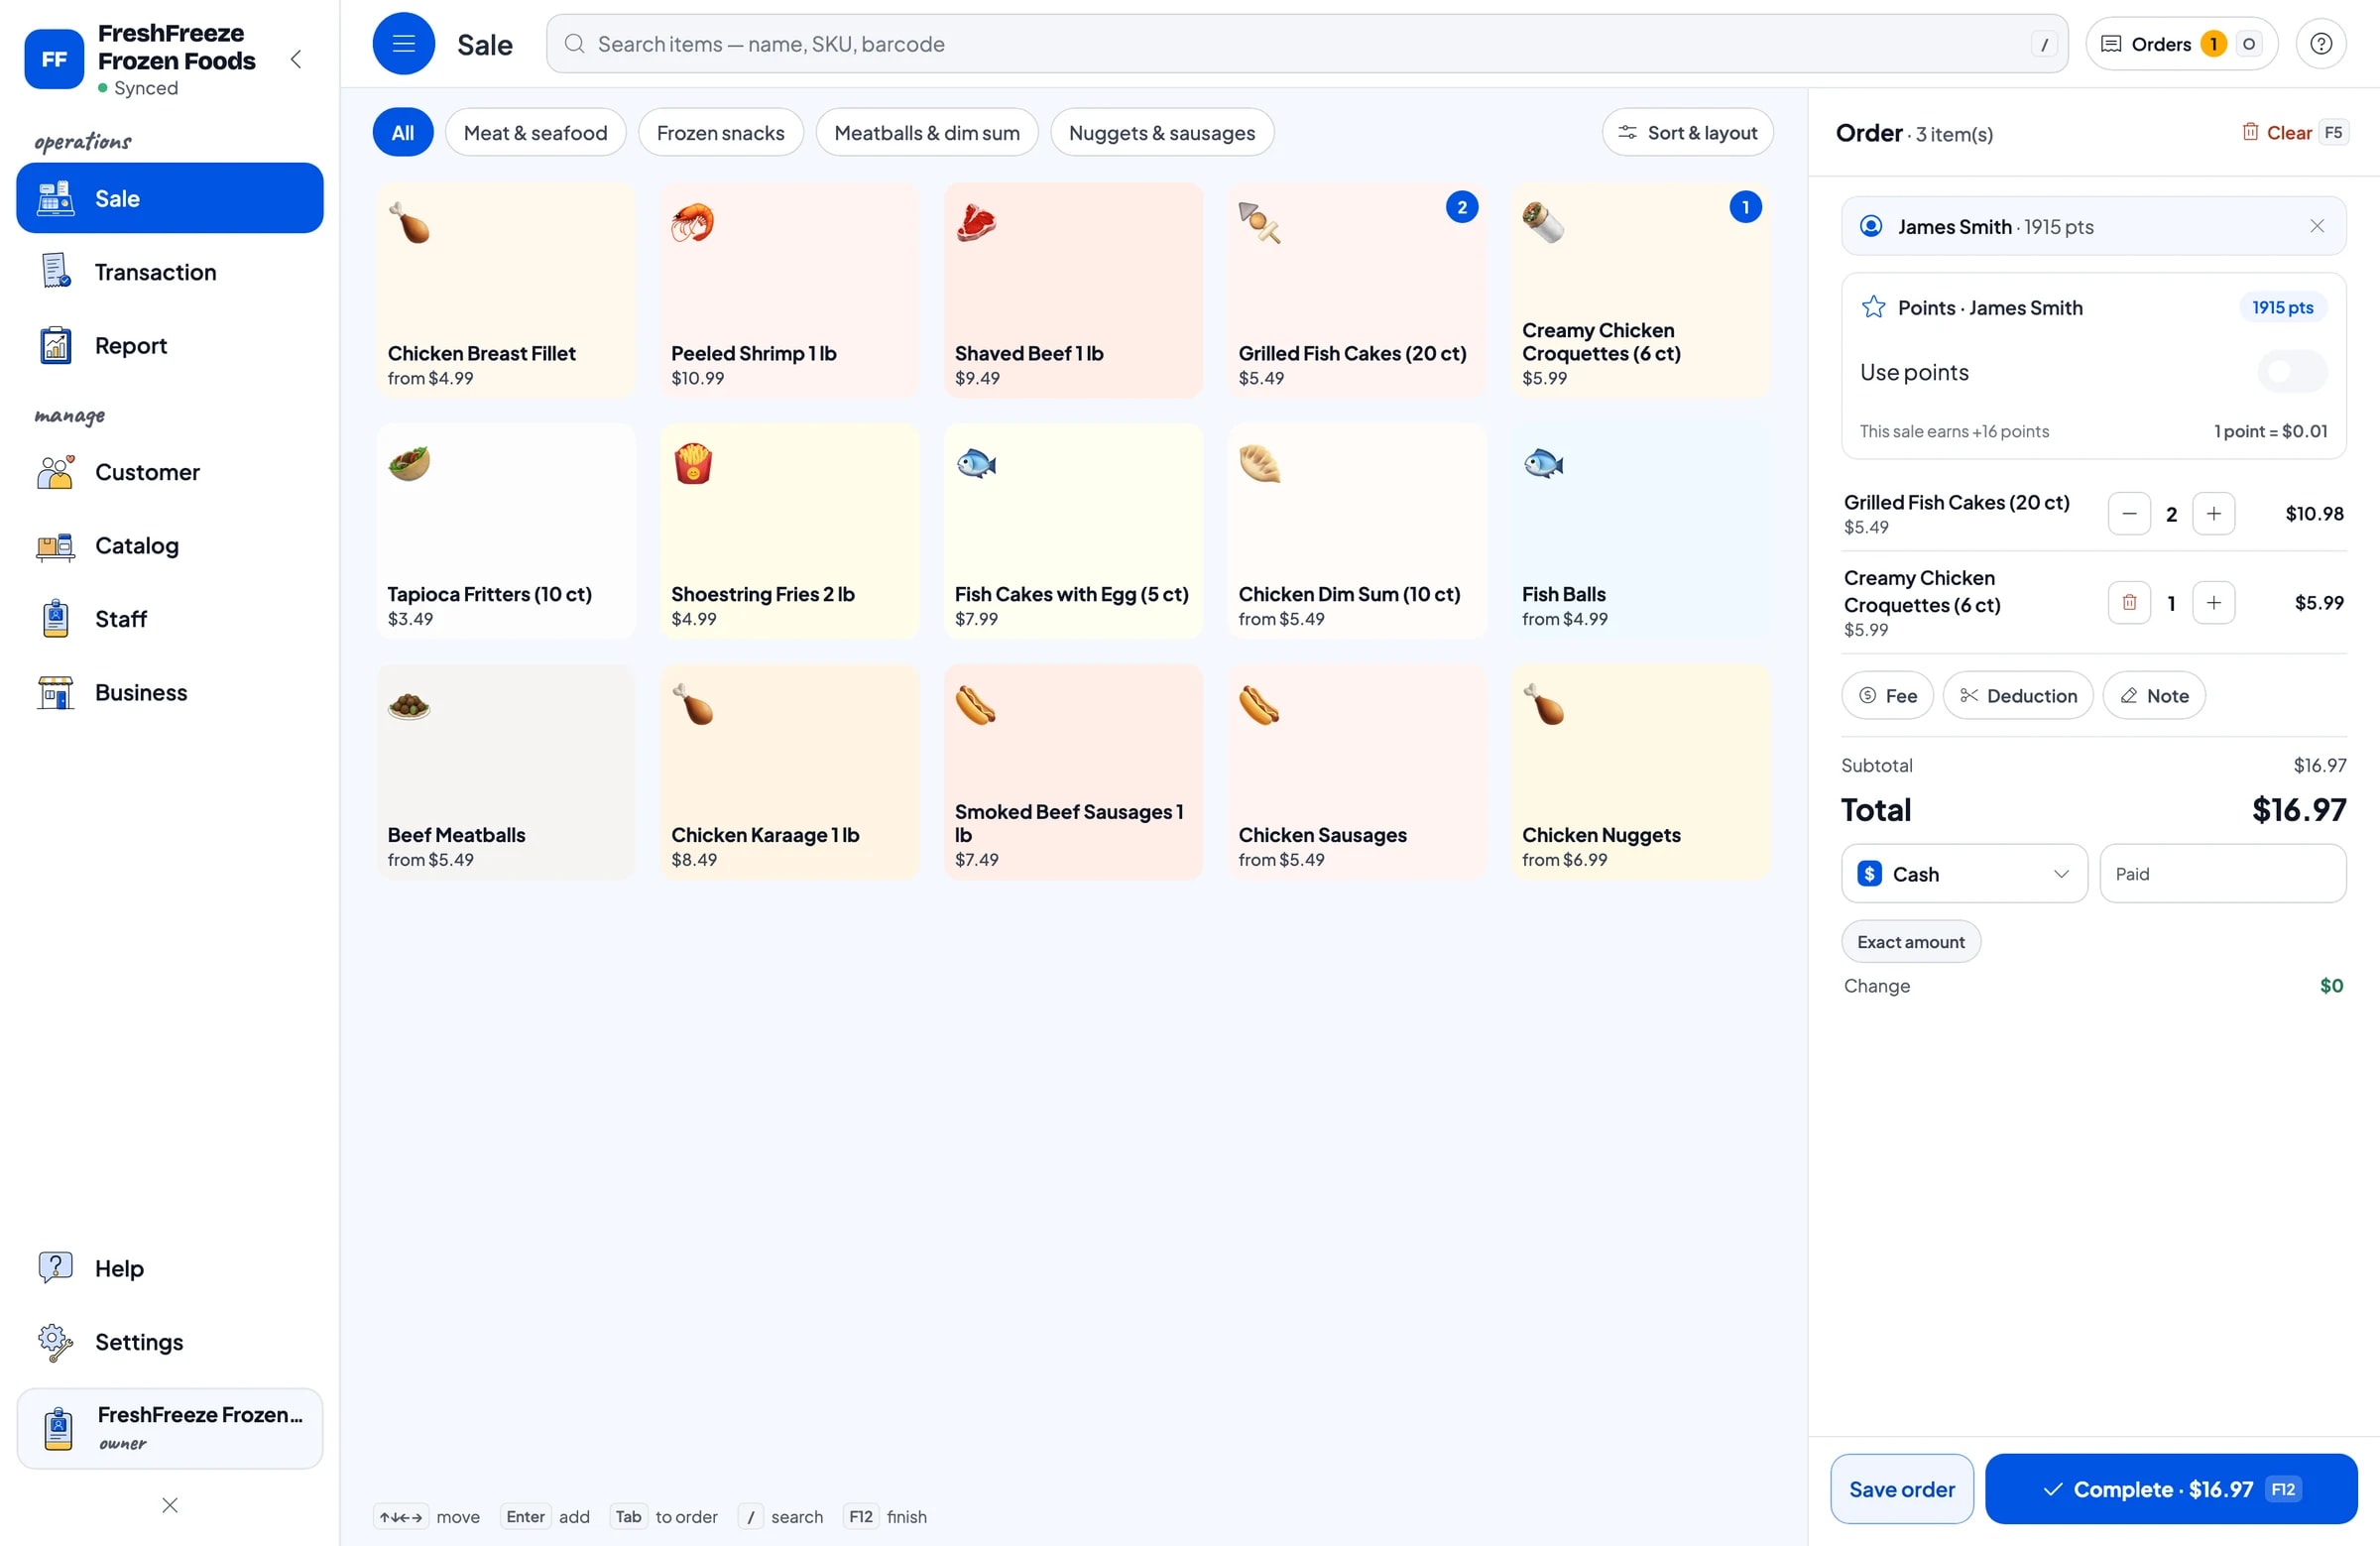Click the blue hamburger menu icon
Screen dimensions: 2380x1546
[x=403, y=44]
